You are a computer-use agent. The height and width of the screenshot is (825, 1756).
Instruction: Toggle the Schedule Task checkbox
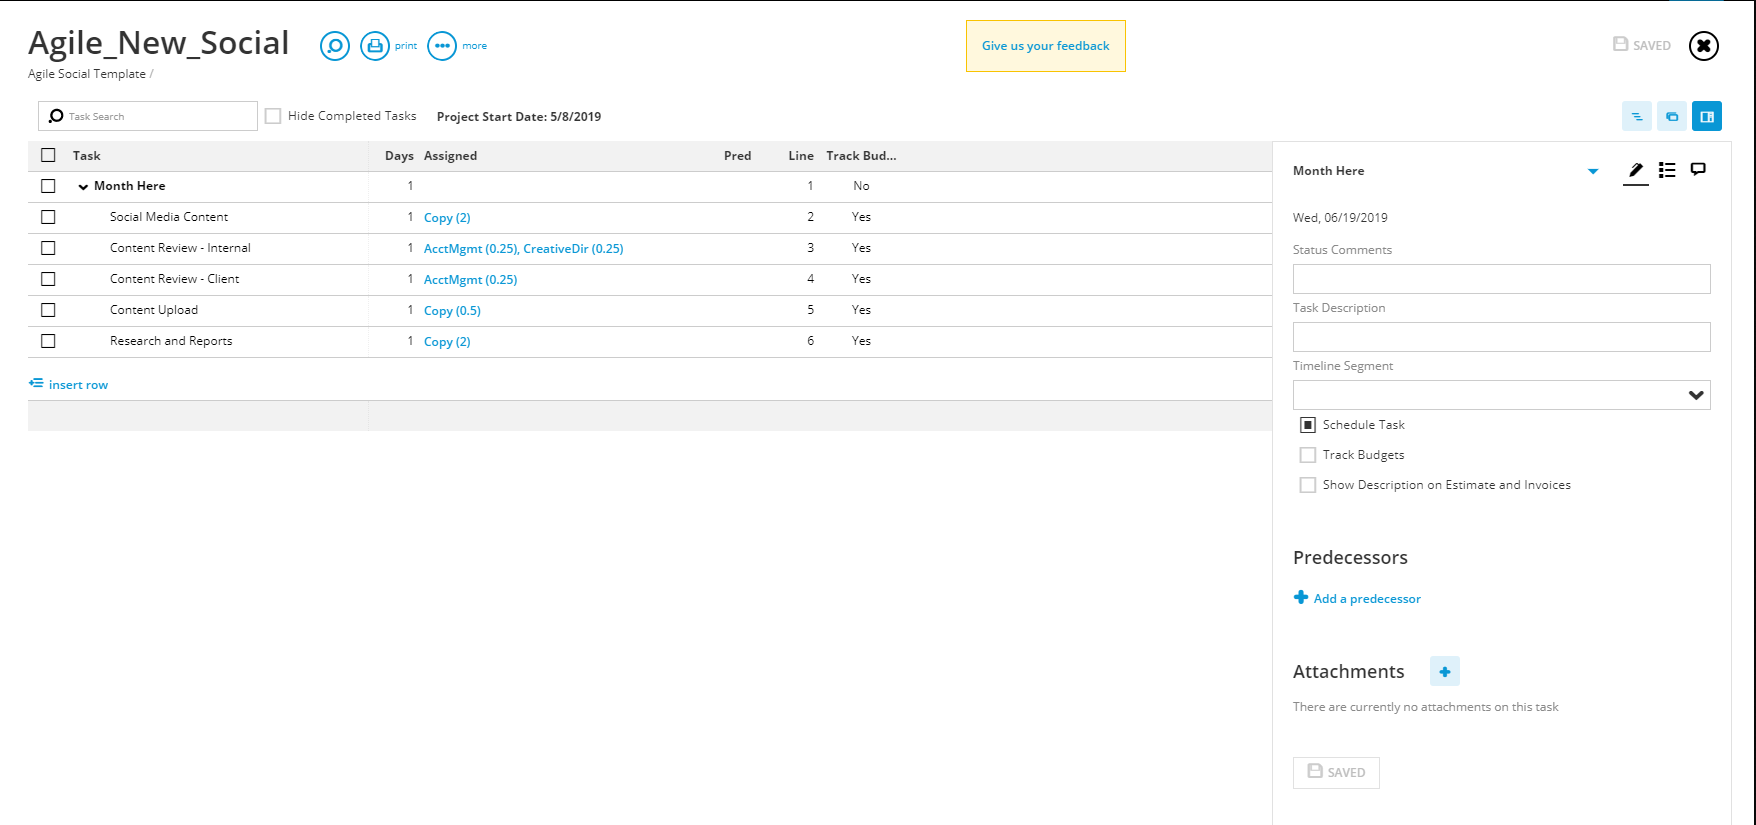tap(1308, 425)
